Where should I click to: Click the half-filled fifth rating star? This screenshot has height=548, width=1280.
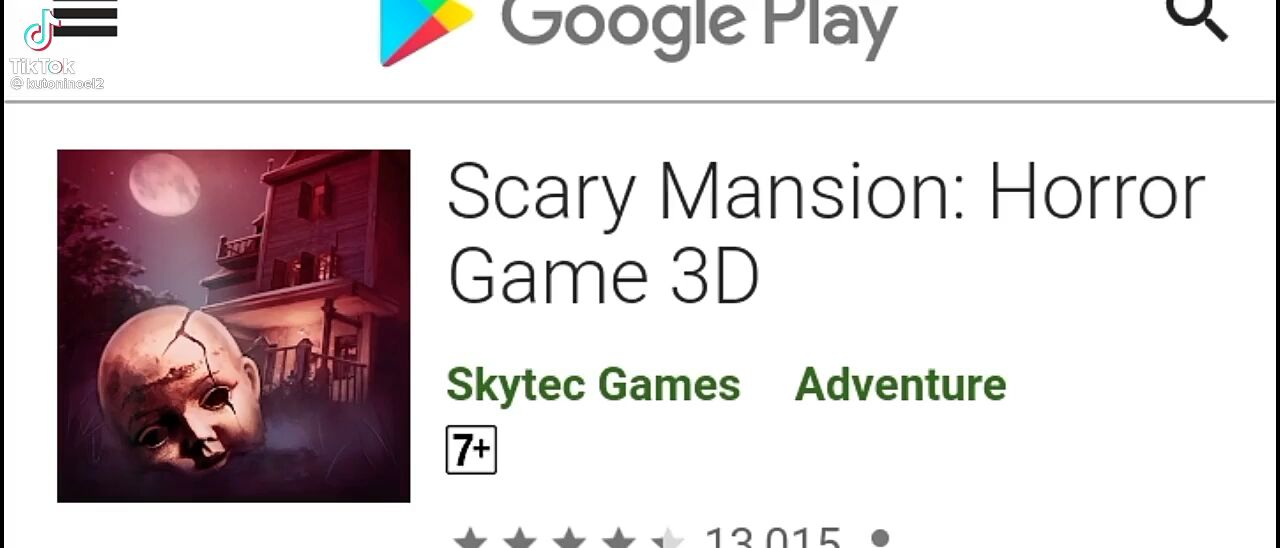click(x=667, y=540)
